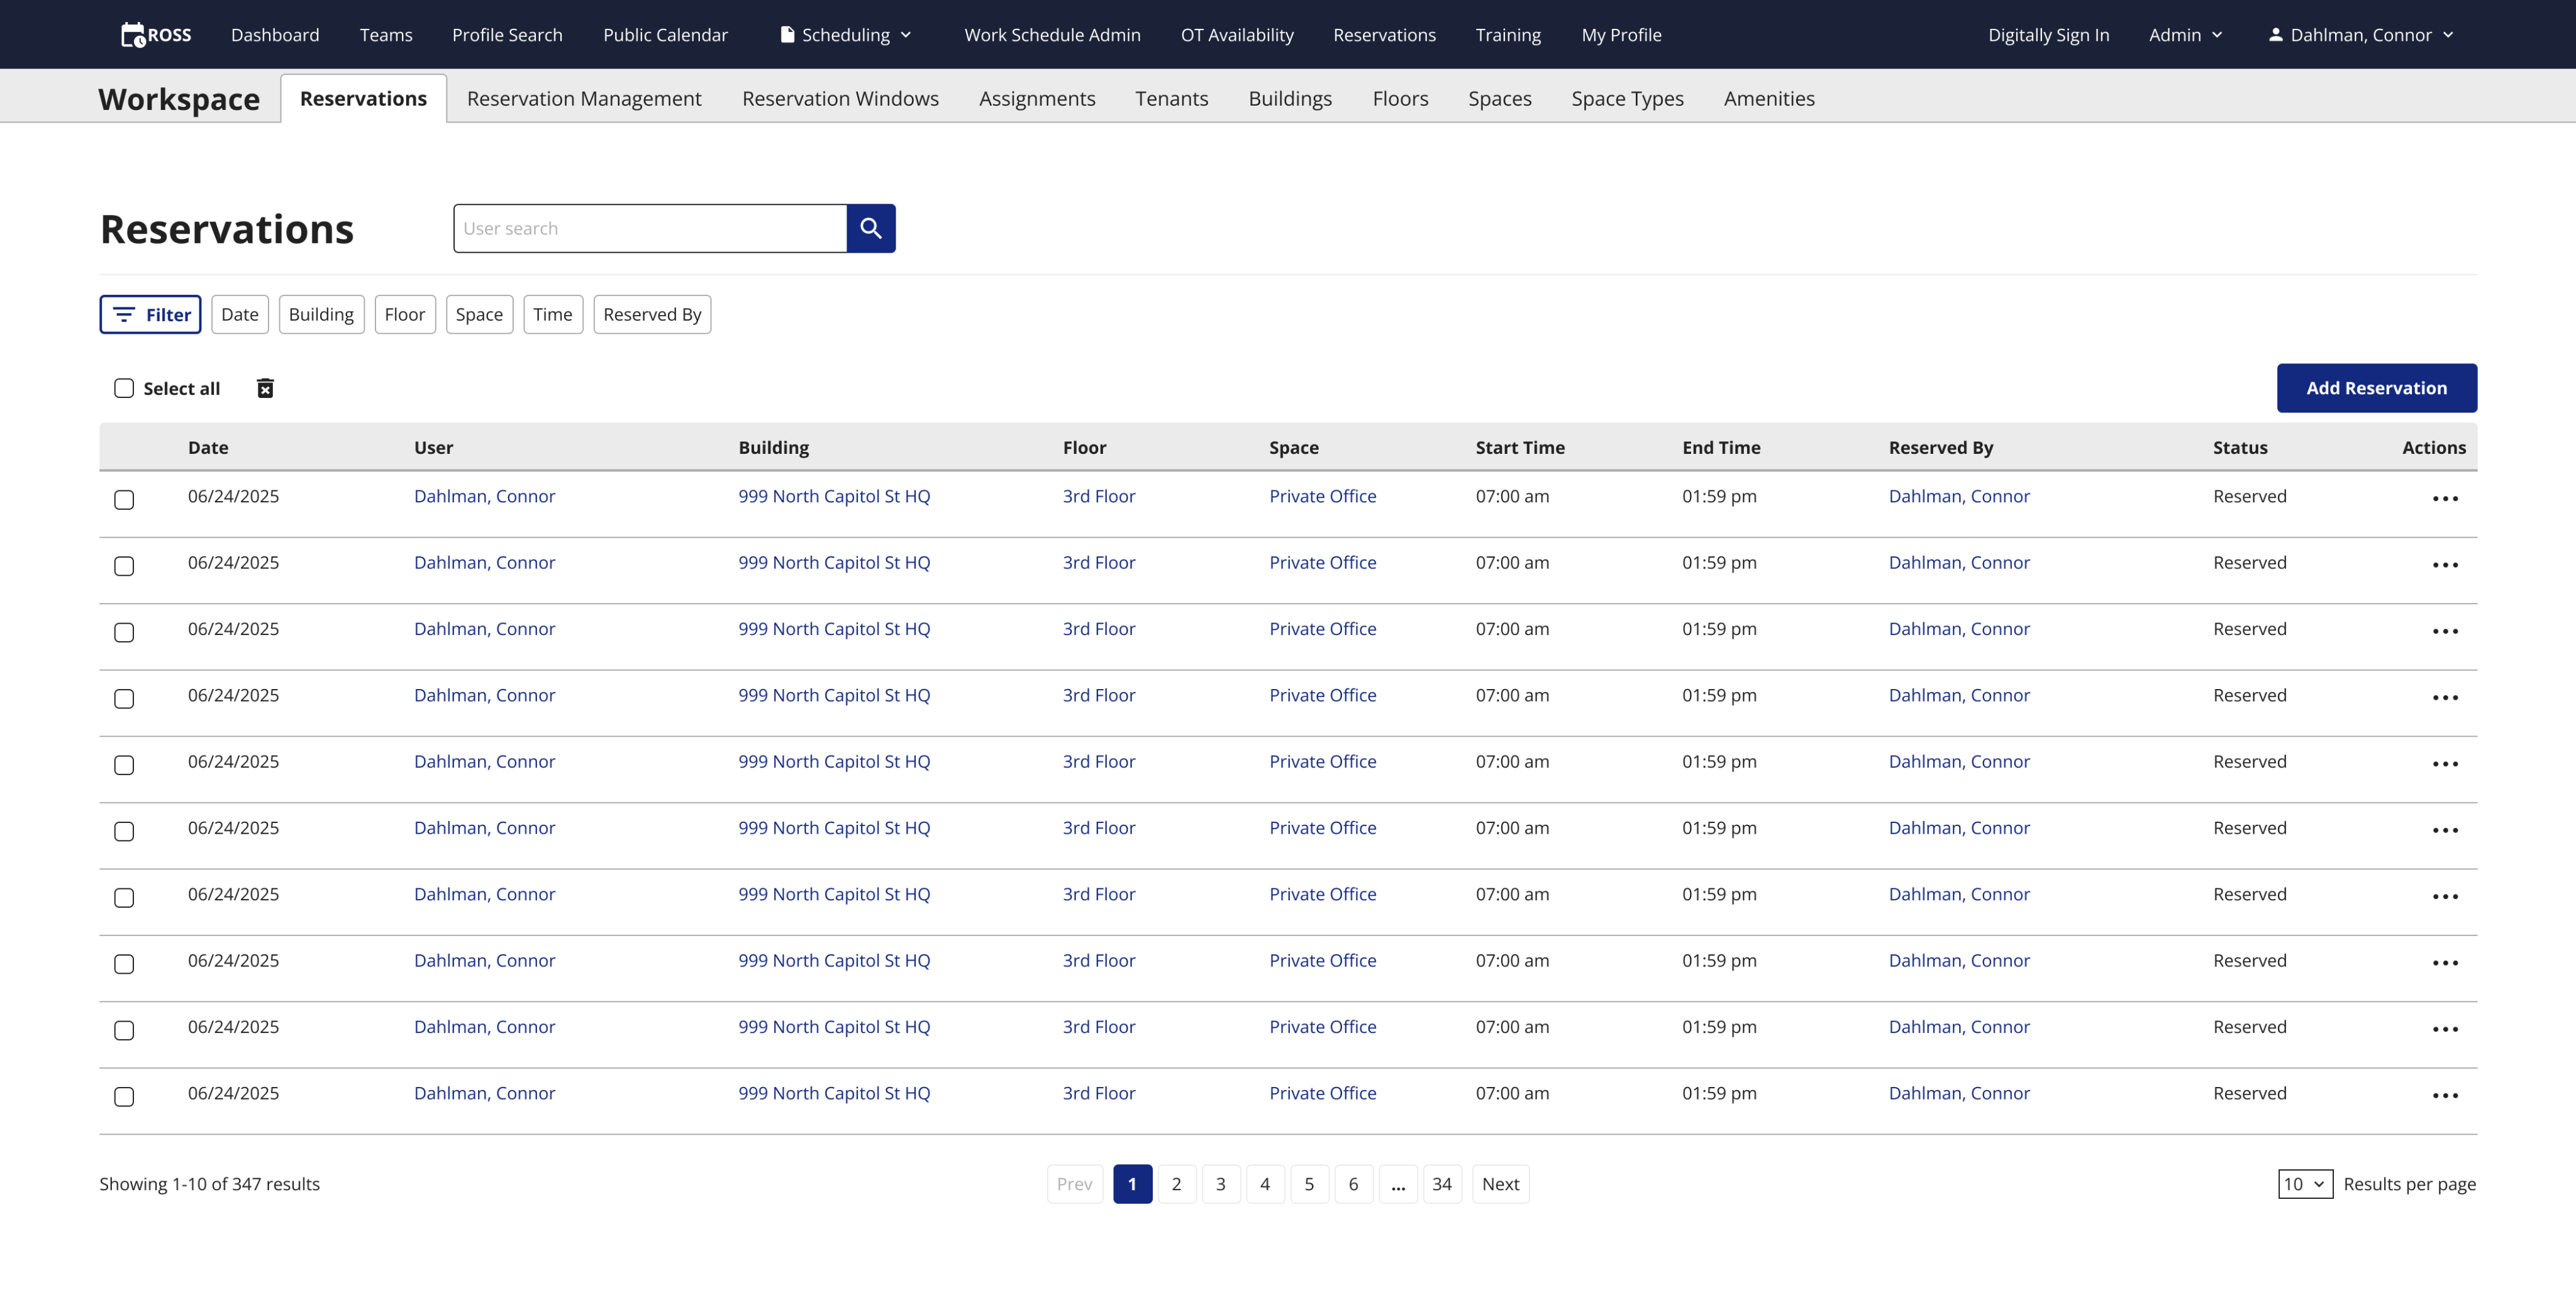Click the User search input field
Image resolution: width=2576 pixels, height=1302 pixels.
650,228
